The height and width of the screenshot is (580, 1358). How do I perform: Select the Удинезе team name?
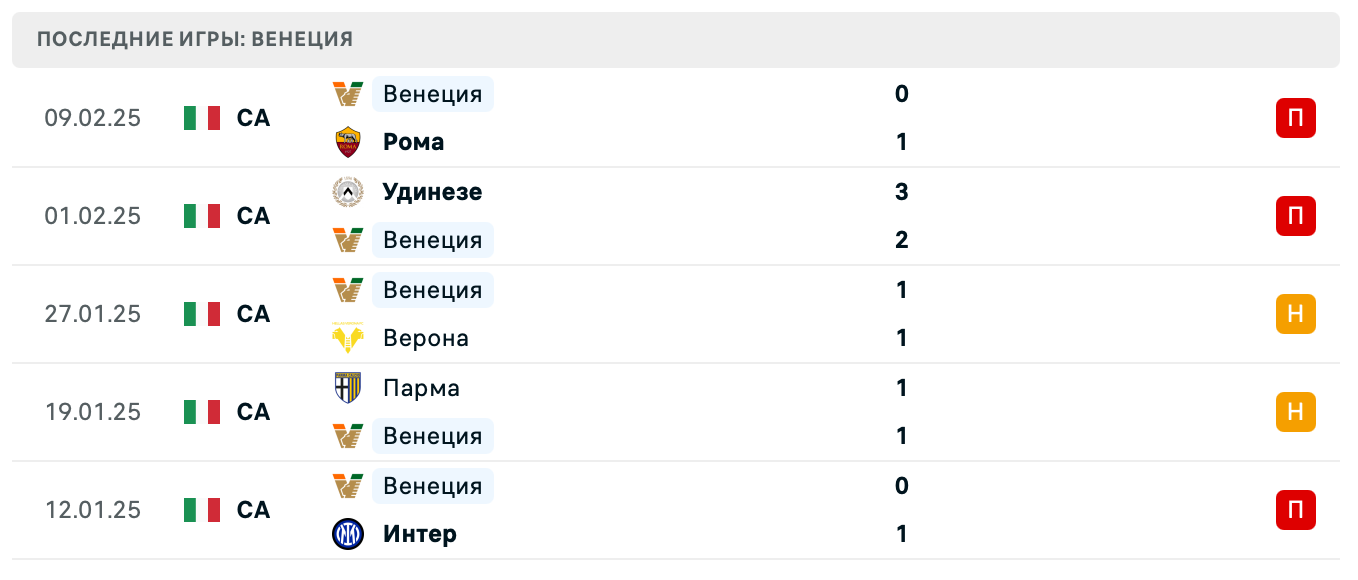(432, 192)
